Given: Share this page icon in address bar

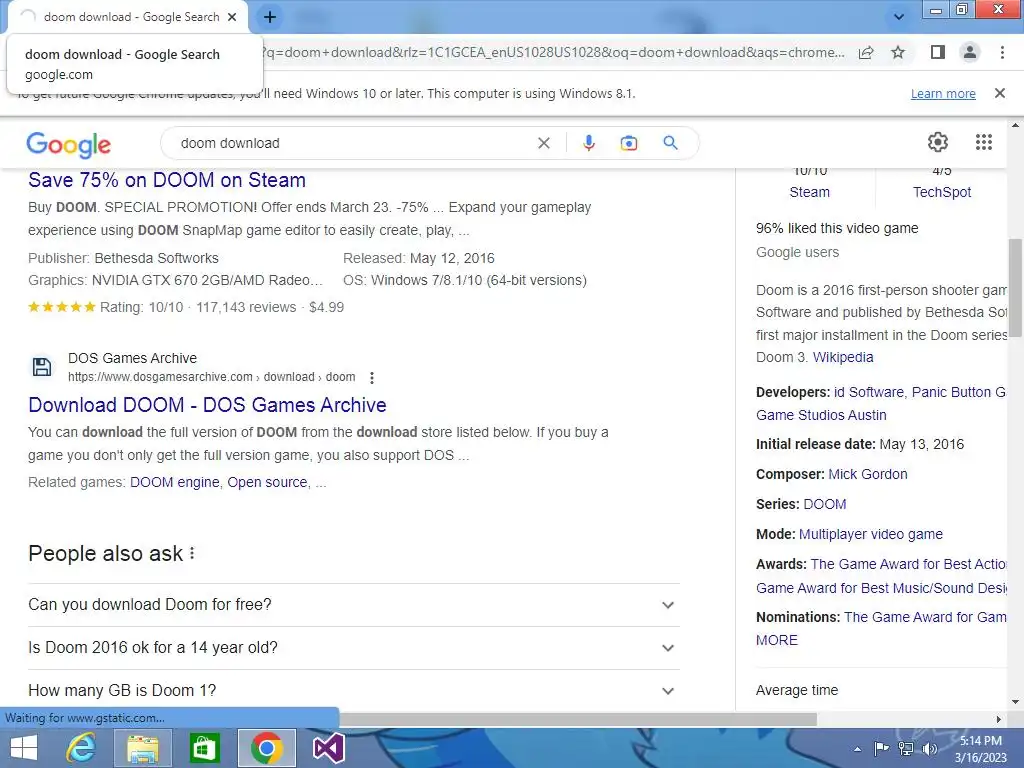Looking at the screenshot, I should click(x=866, y=52).
